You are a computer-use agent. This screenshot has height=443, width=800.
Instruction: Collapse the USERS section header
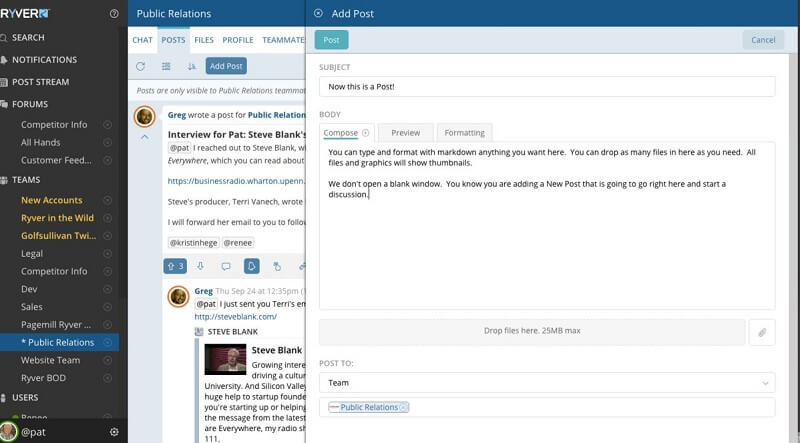[25, 397]
